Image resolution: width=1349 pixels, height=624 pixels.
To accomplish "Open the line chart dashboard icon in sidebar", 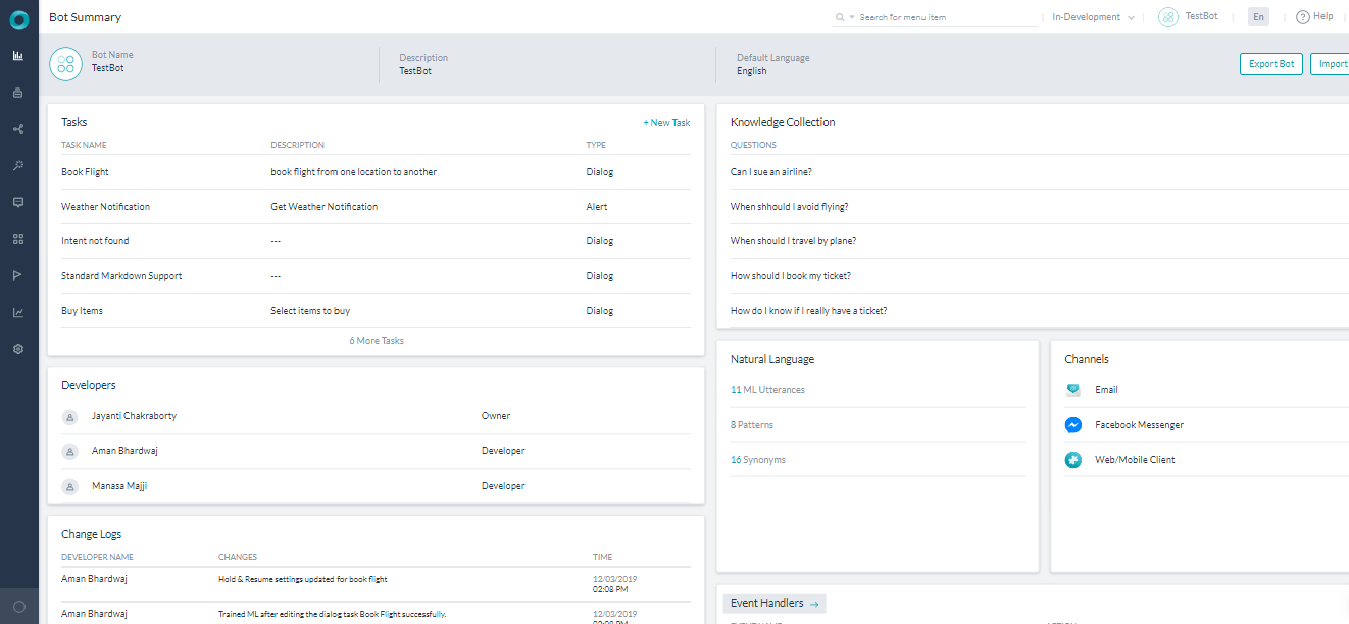I will [x=17, y=311].
